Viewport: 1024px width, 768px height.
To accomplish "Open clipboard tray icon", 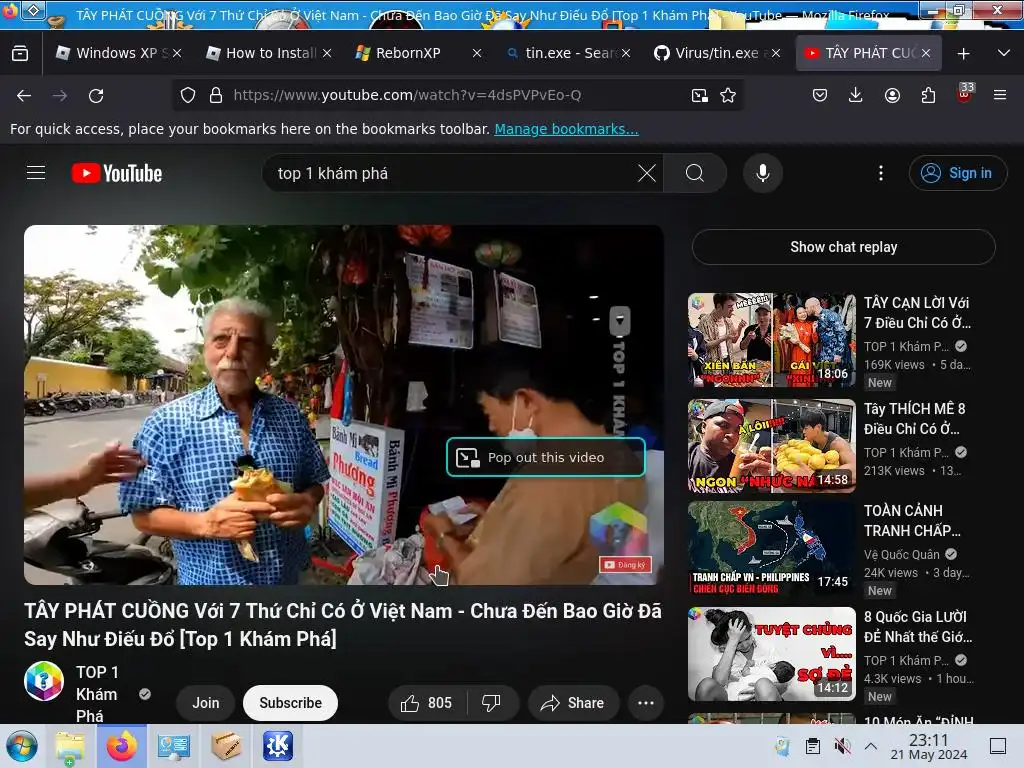I will (x=812, y=746).
